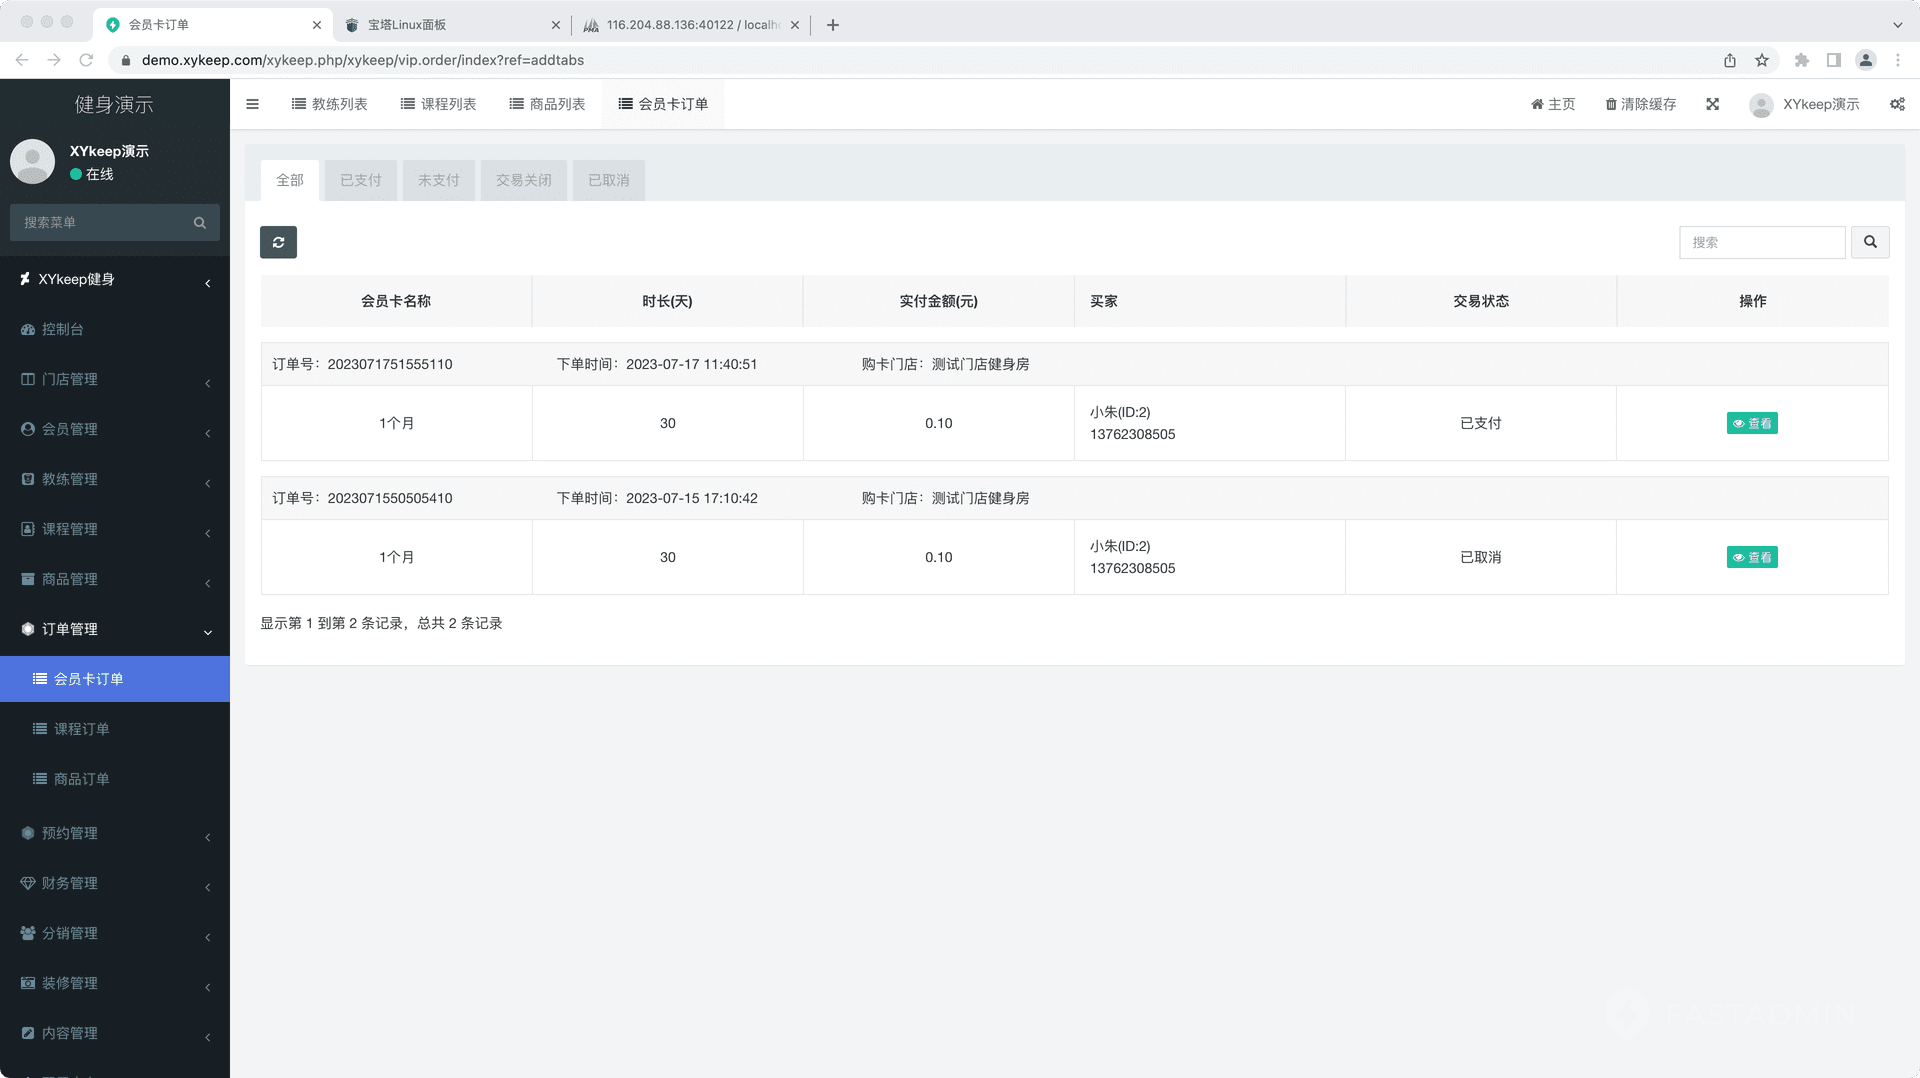Open the 控制台 dashboard link
Screen dimensions: 1920x1078
coord(62,329)
